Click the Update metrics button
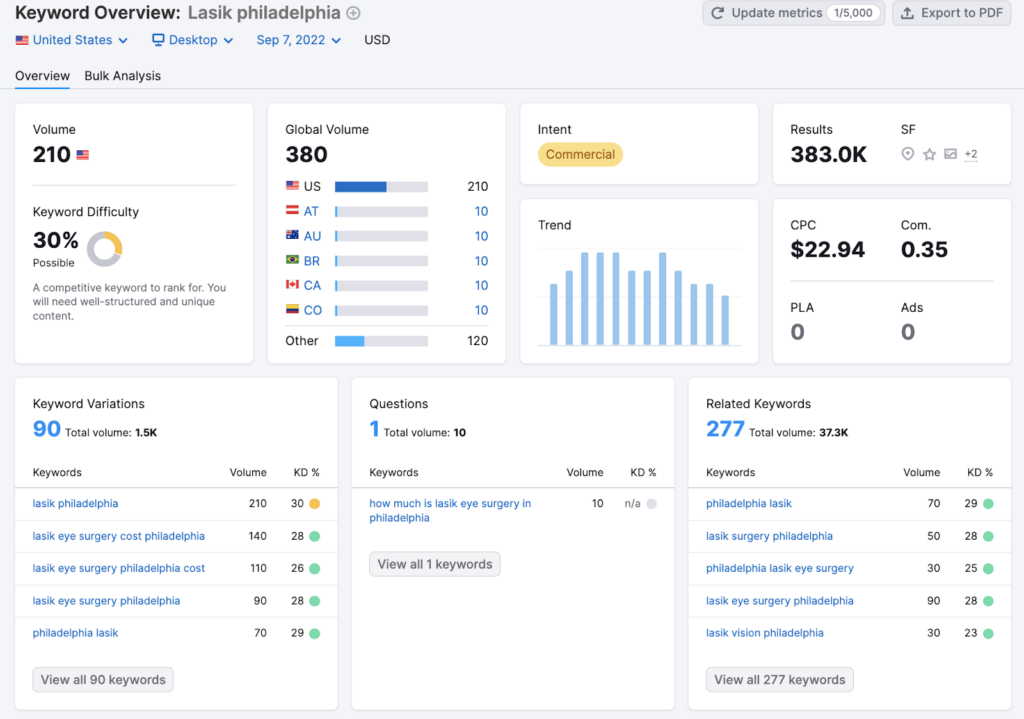Image resolution: width=1024 pixels, height=719 pixels. 793,13
